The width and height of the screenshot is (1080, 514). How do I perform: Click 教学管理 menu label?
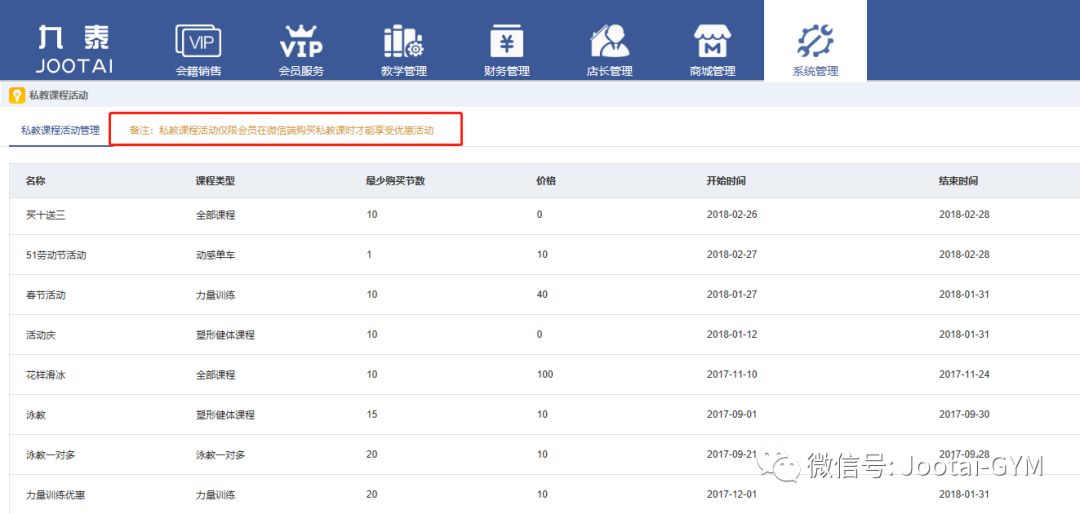404,71
